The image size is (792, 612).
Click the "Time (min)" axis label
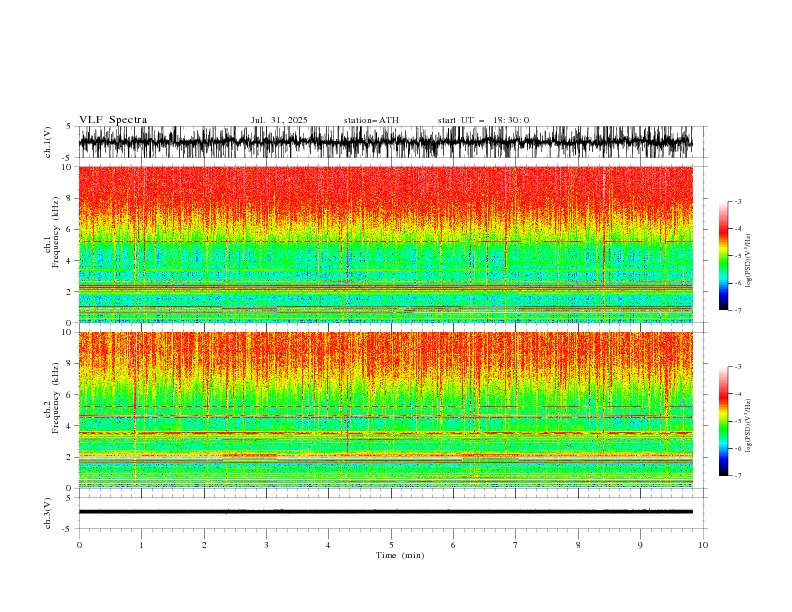400,555
